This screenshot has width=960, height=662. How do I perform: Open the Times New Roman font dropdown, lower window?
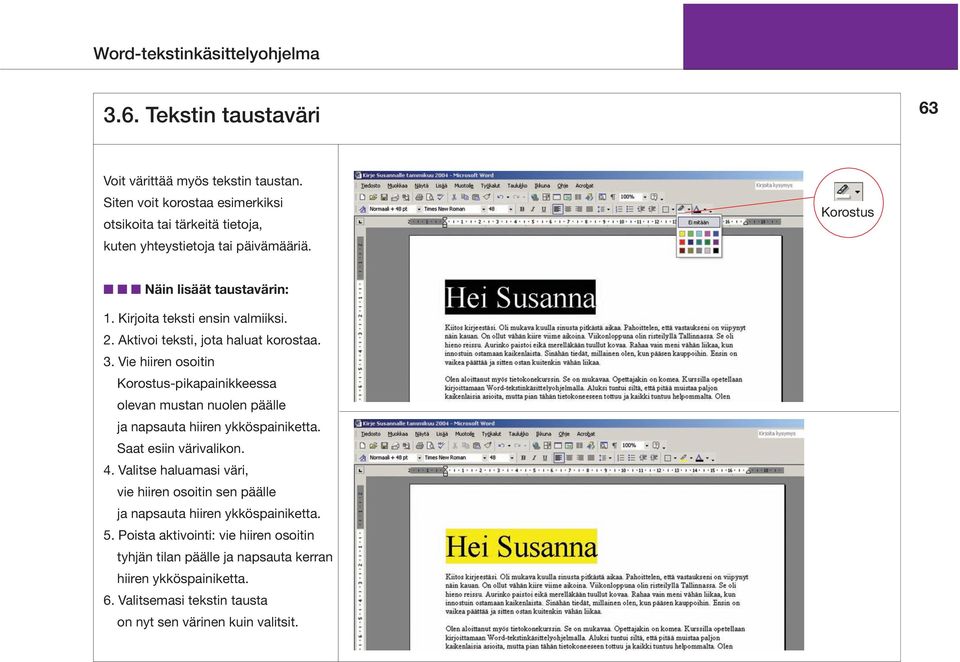485,457
